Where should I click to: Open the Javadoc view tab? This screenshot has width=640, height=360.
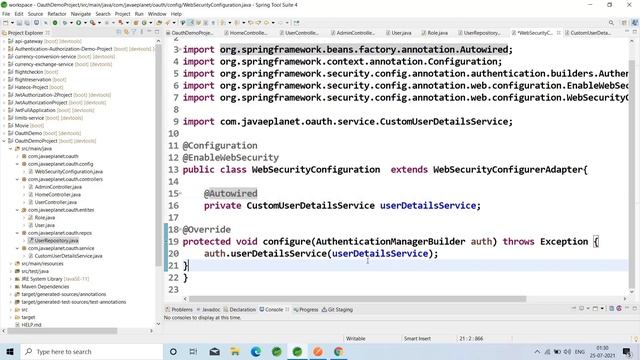click(x=208, y=309)
